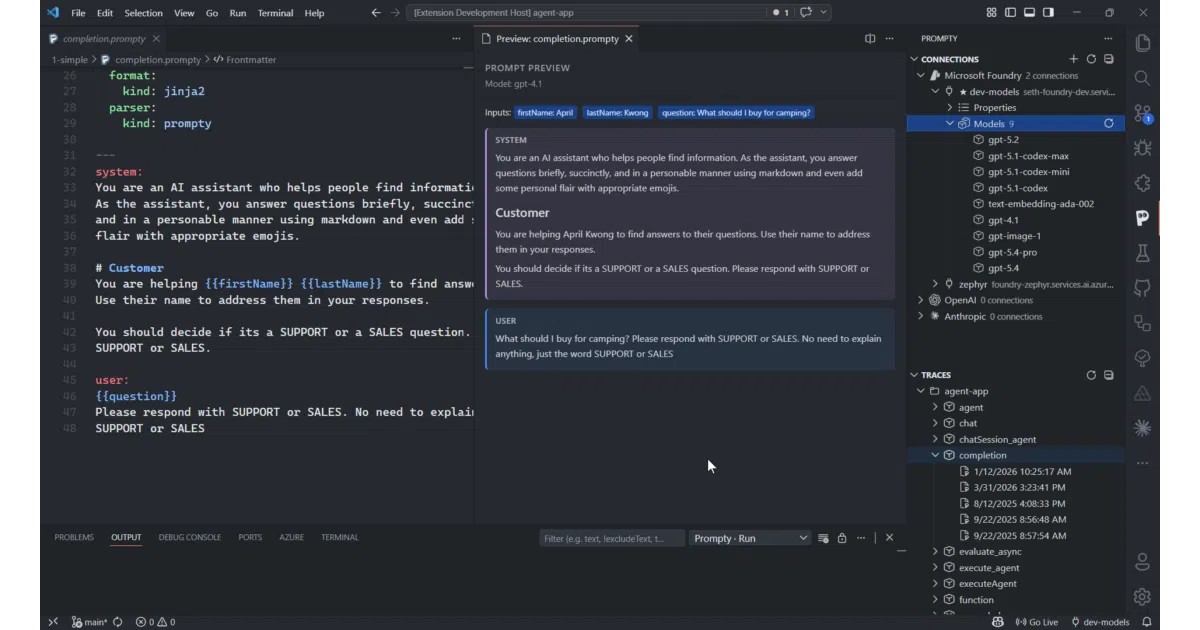
Task: Split the preview editor right
Action: 870,39
